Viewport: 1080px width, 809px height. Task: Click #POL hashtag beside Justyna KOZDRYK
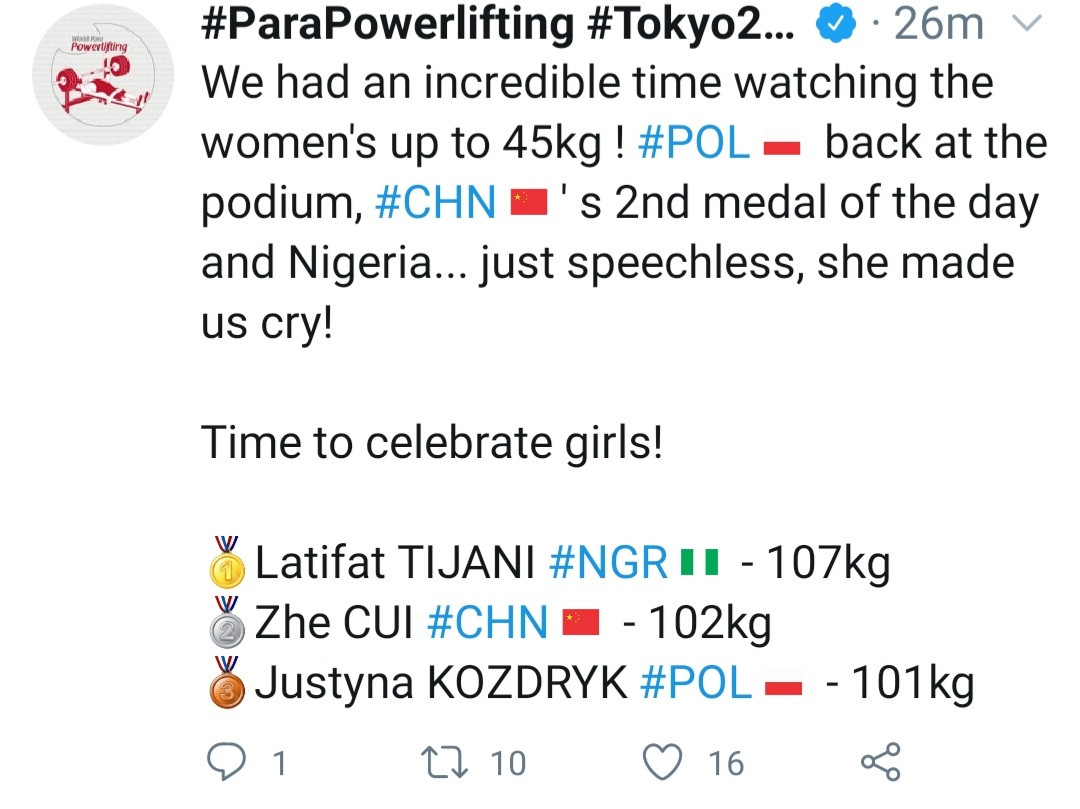pyautogui.click(x=694, y=683)
